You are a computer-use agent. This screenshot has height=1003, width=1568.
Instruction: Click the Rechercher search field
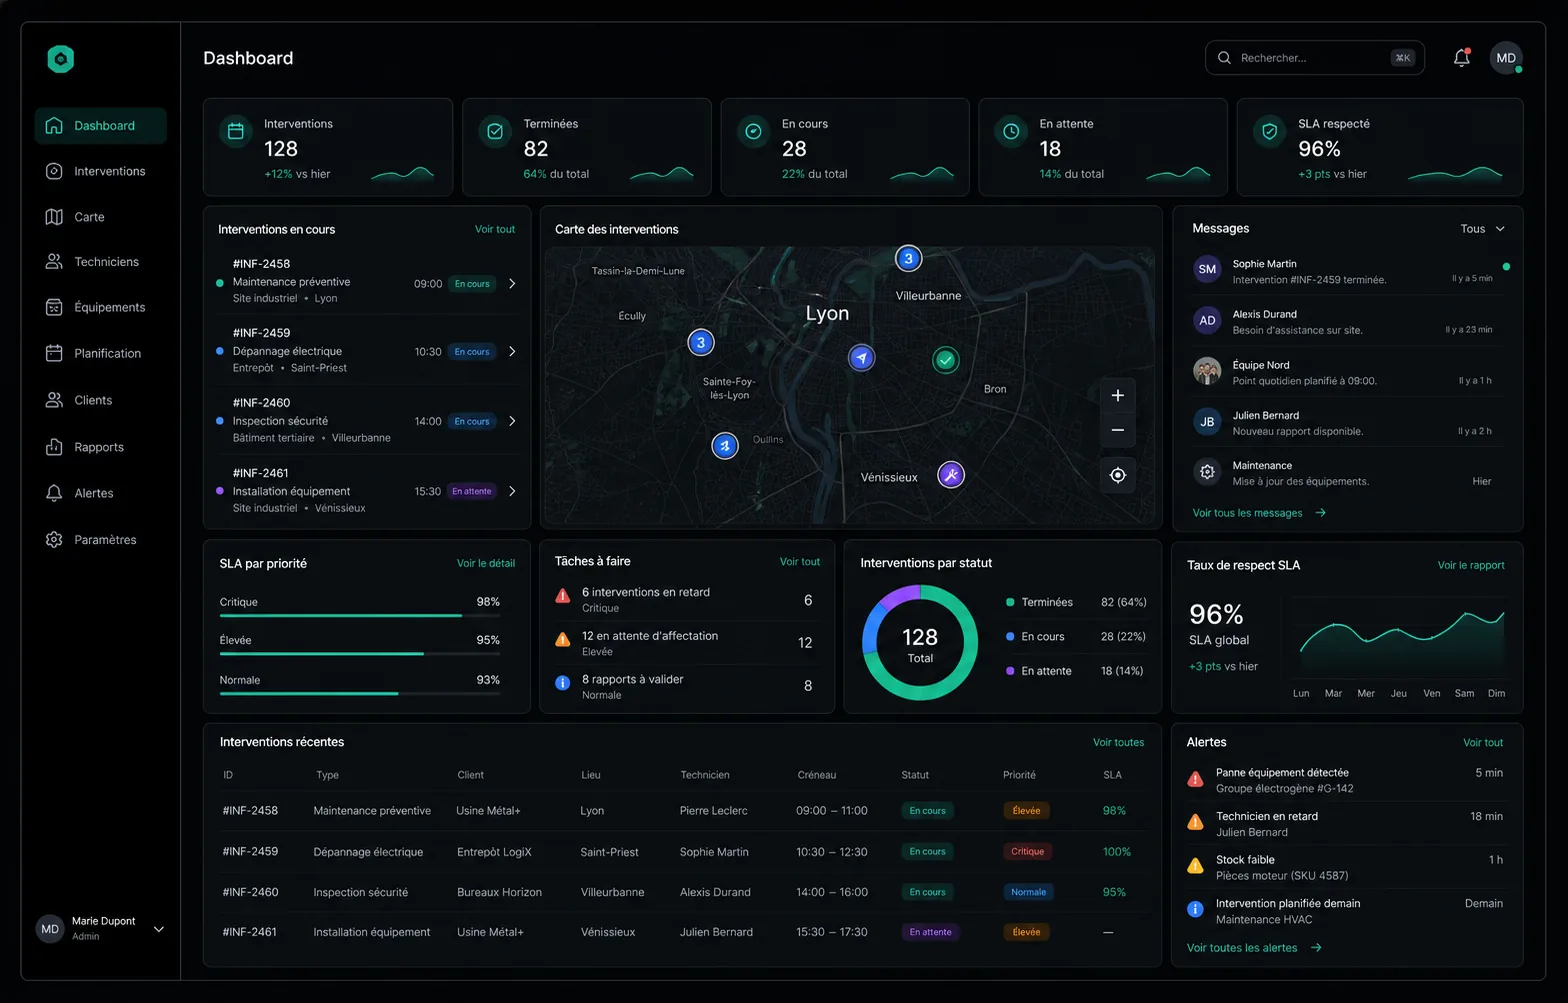[x=1315, y=58]
